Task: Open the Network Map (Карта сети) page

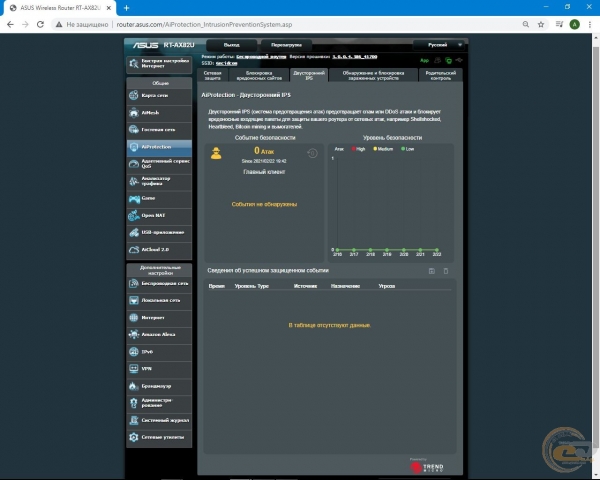Action: tap(159, 95)
